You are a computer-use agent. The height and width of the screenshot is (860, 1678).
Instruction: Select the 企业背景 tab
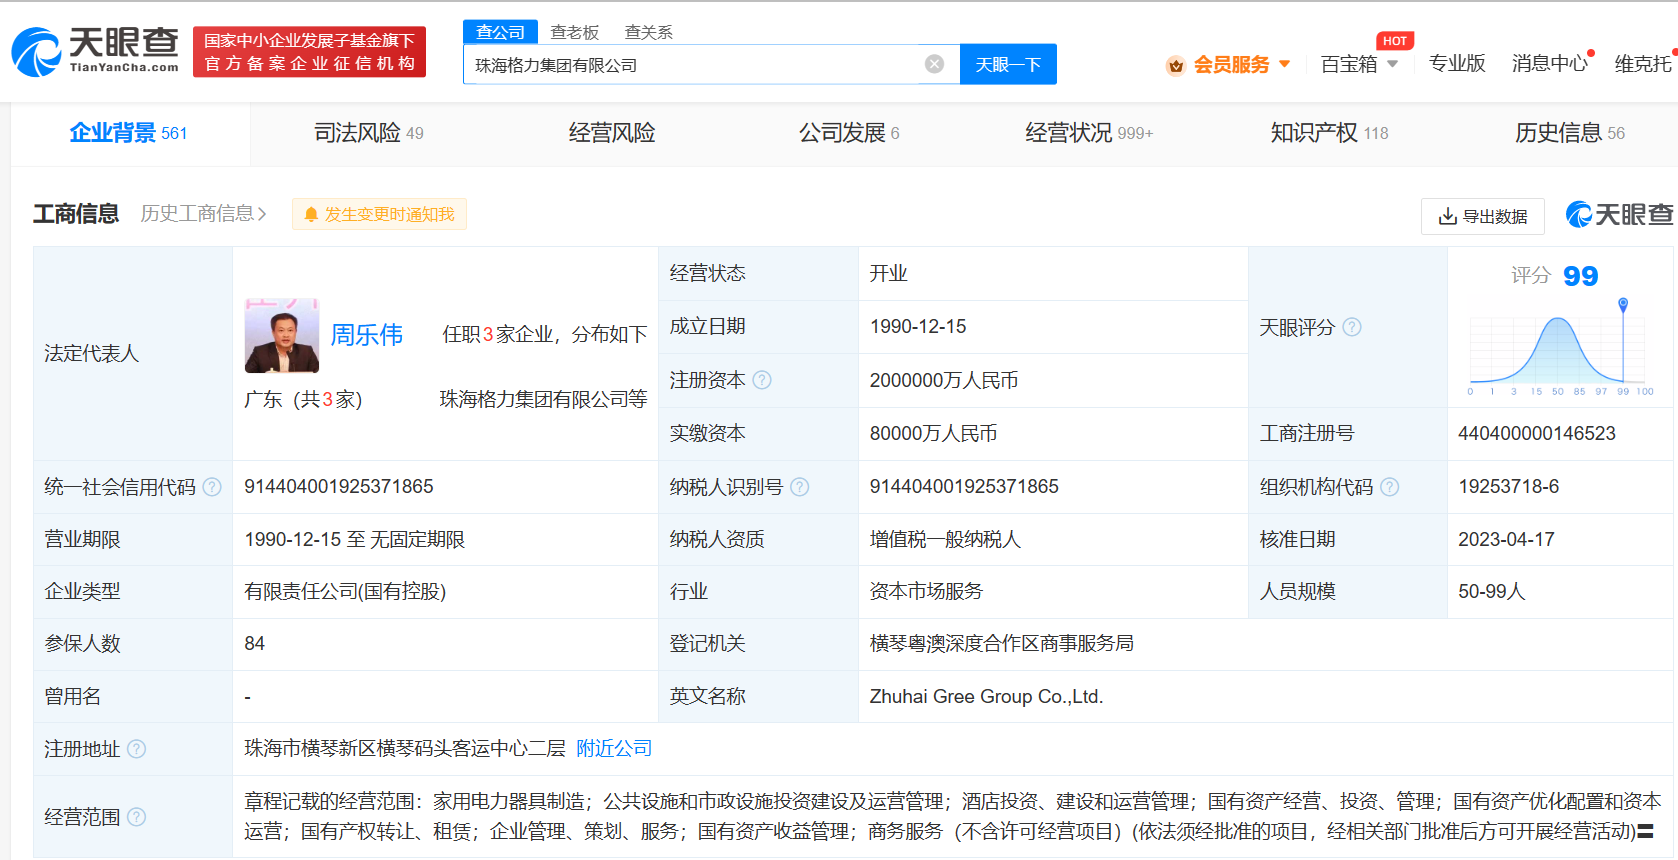click(x=129, y=133)
